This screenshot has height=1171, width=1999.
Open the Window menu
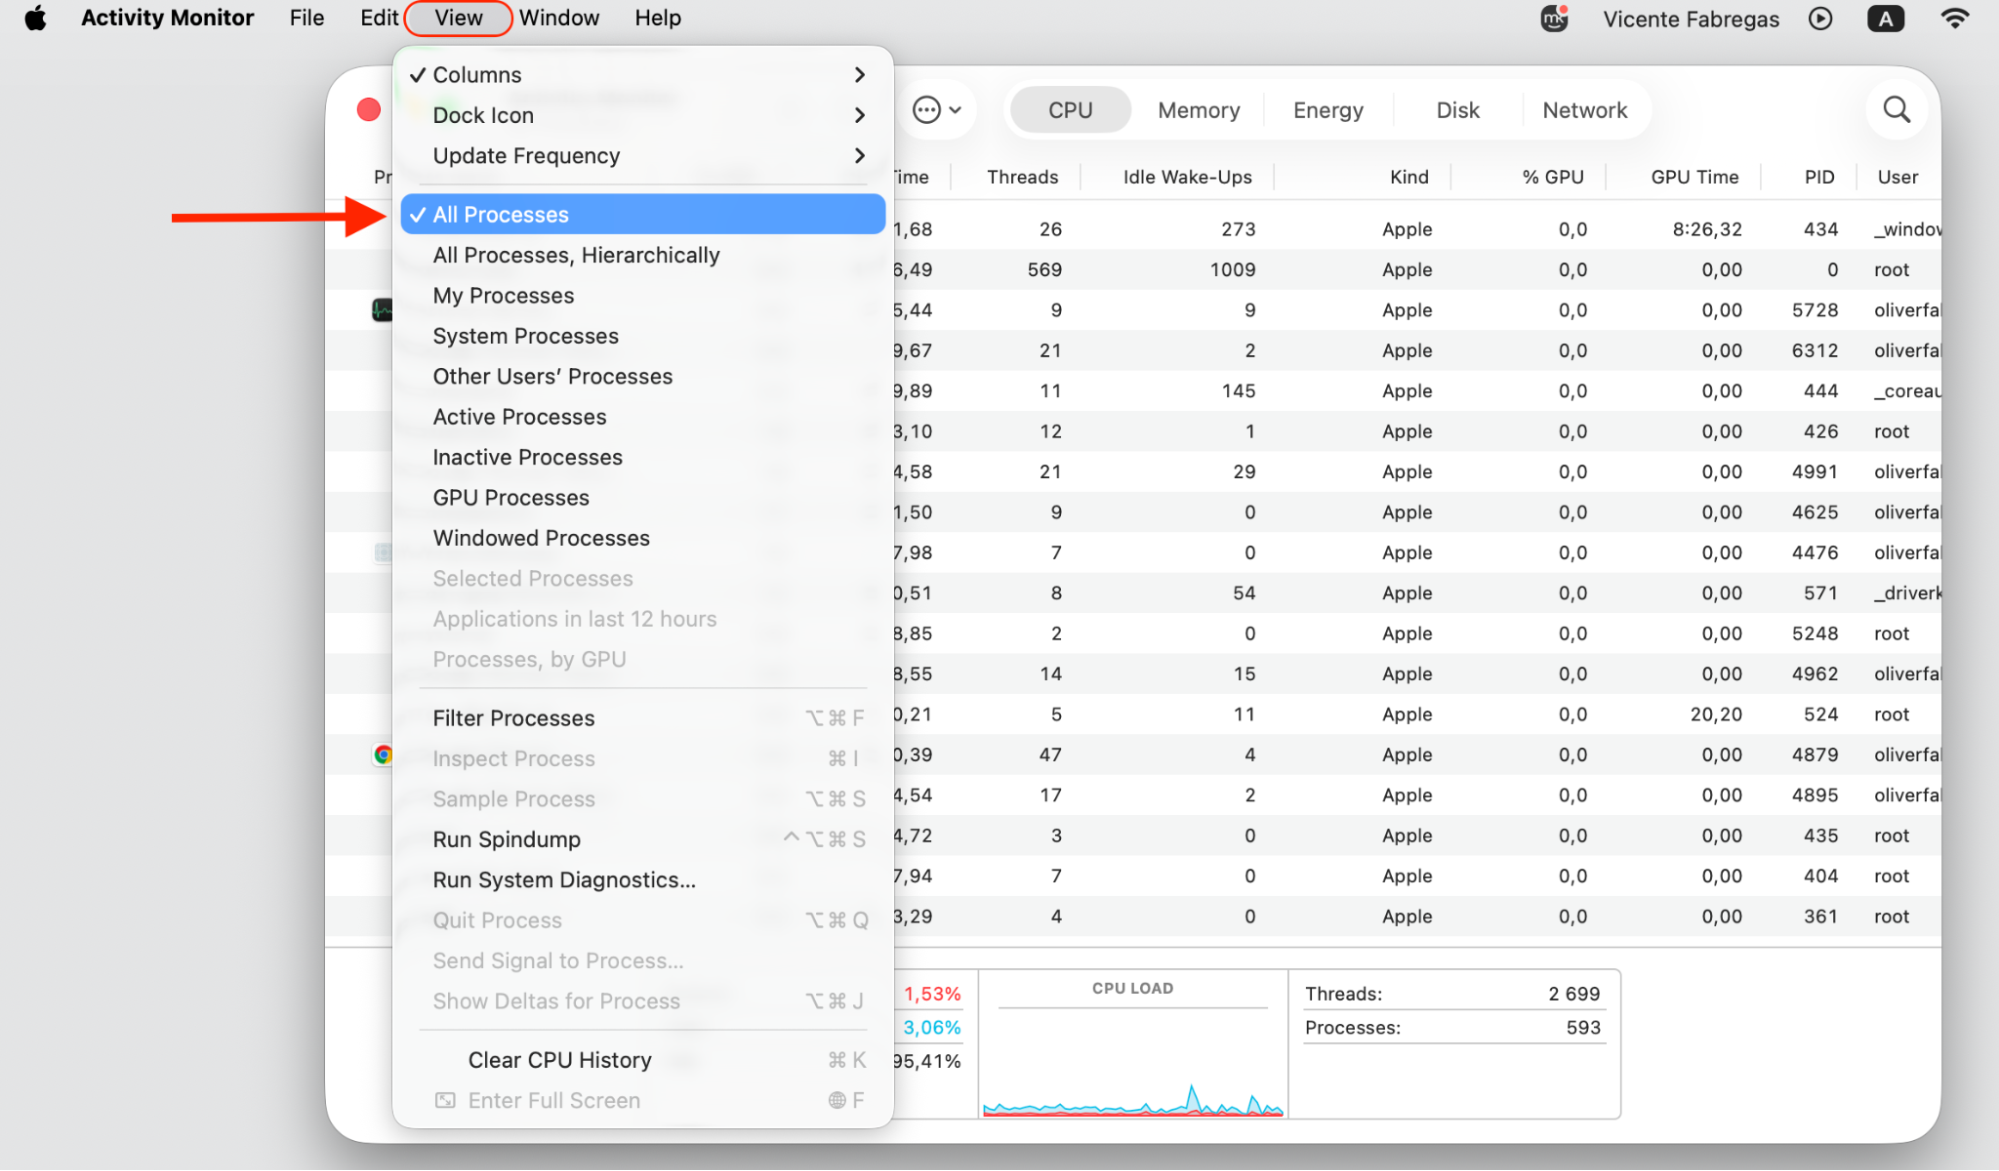(x=559, y=18)
